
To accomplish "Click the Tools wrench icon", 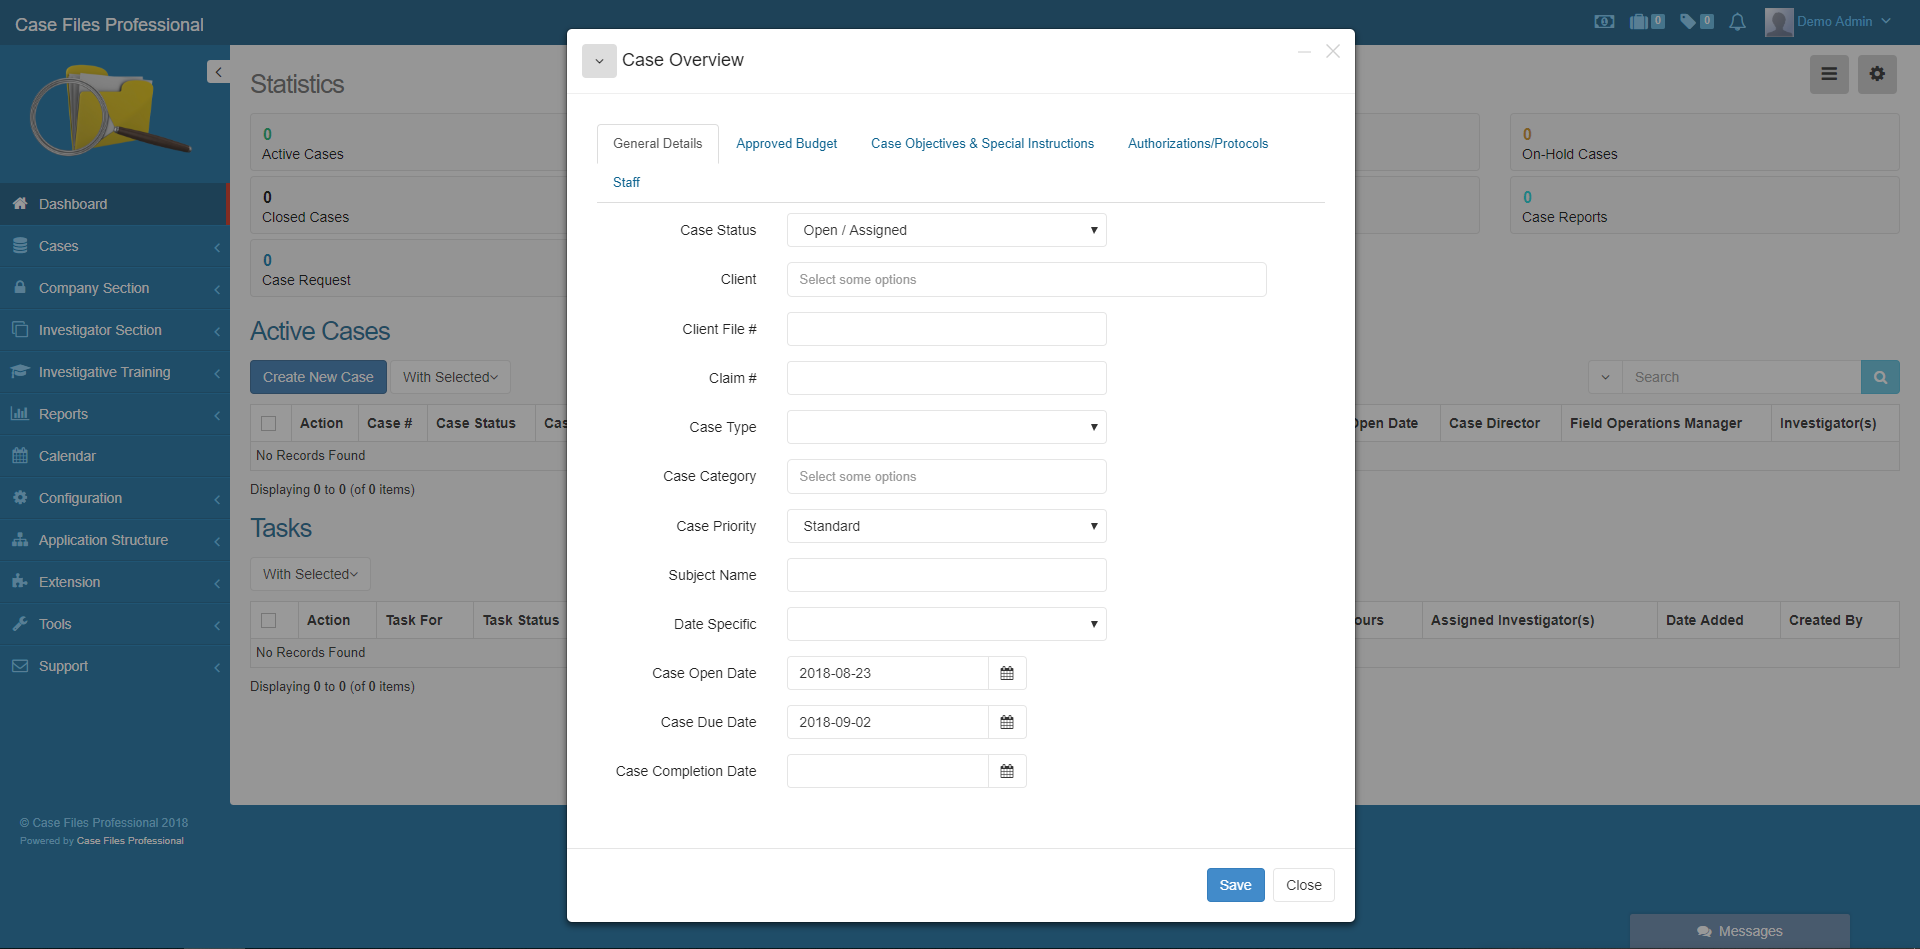I will tap(20, 623).
